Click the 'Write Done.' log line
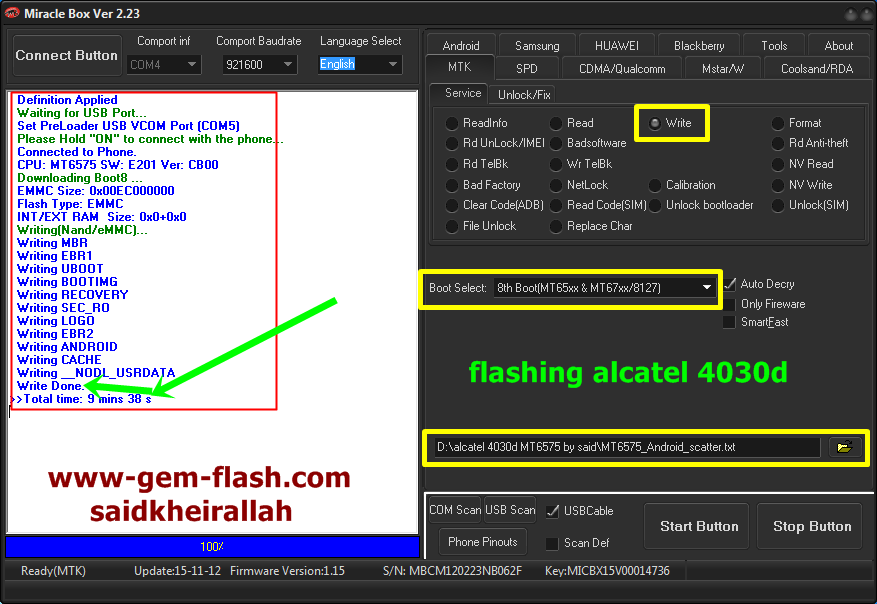The width and height of the screenshot is (877, 604). click(x=50, y=386)
